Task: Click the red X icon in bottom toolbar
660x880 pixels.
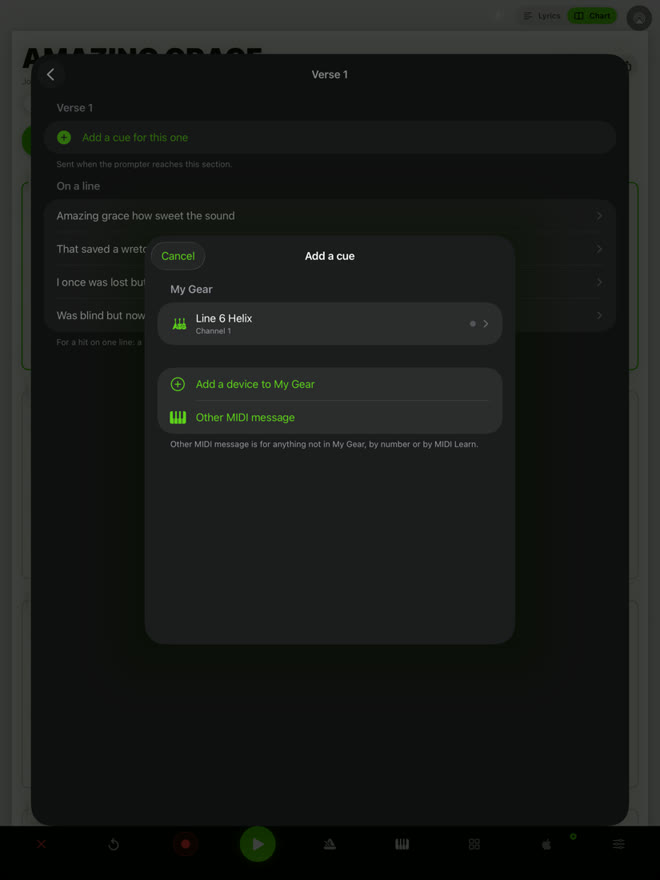Action: coord(41,844)
